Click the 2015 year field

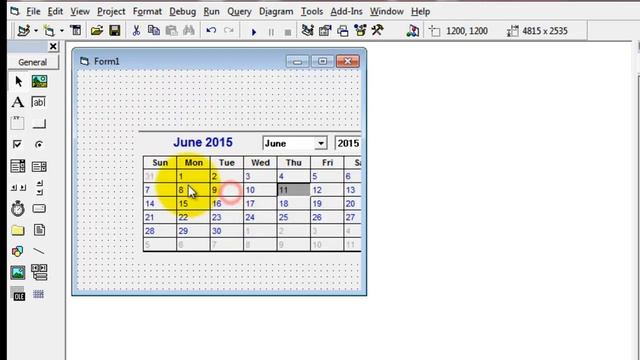pyautogui.click(x=348, y=143)
